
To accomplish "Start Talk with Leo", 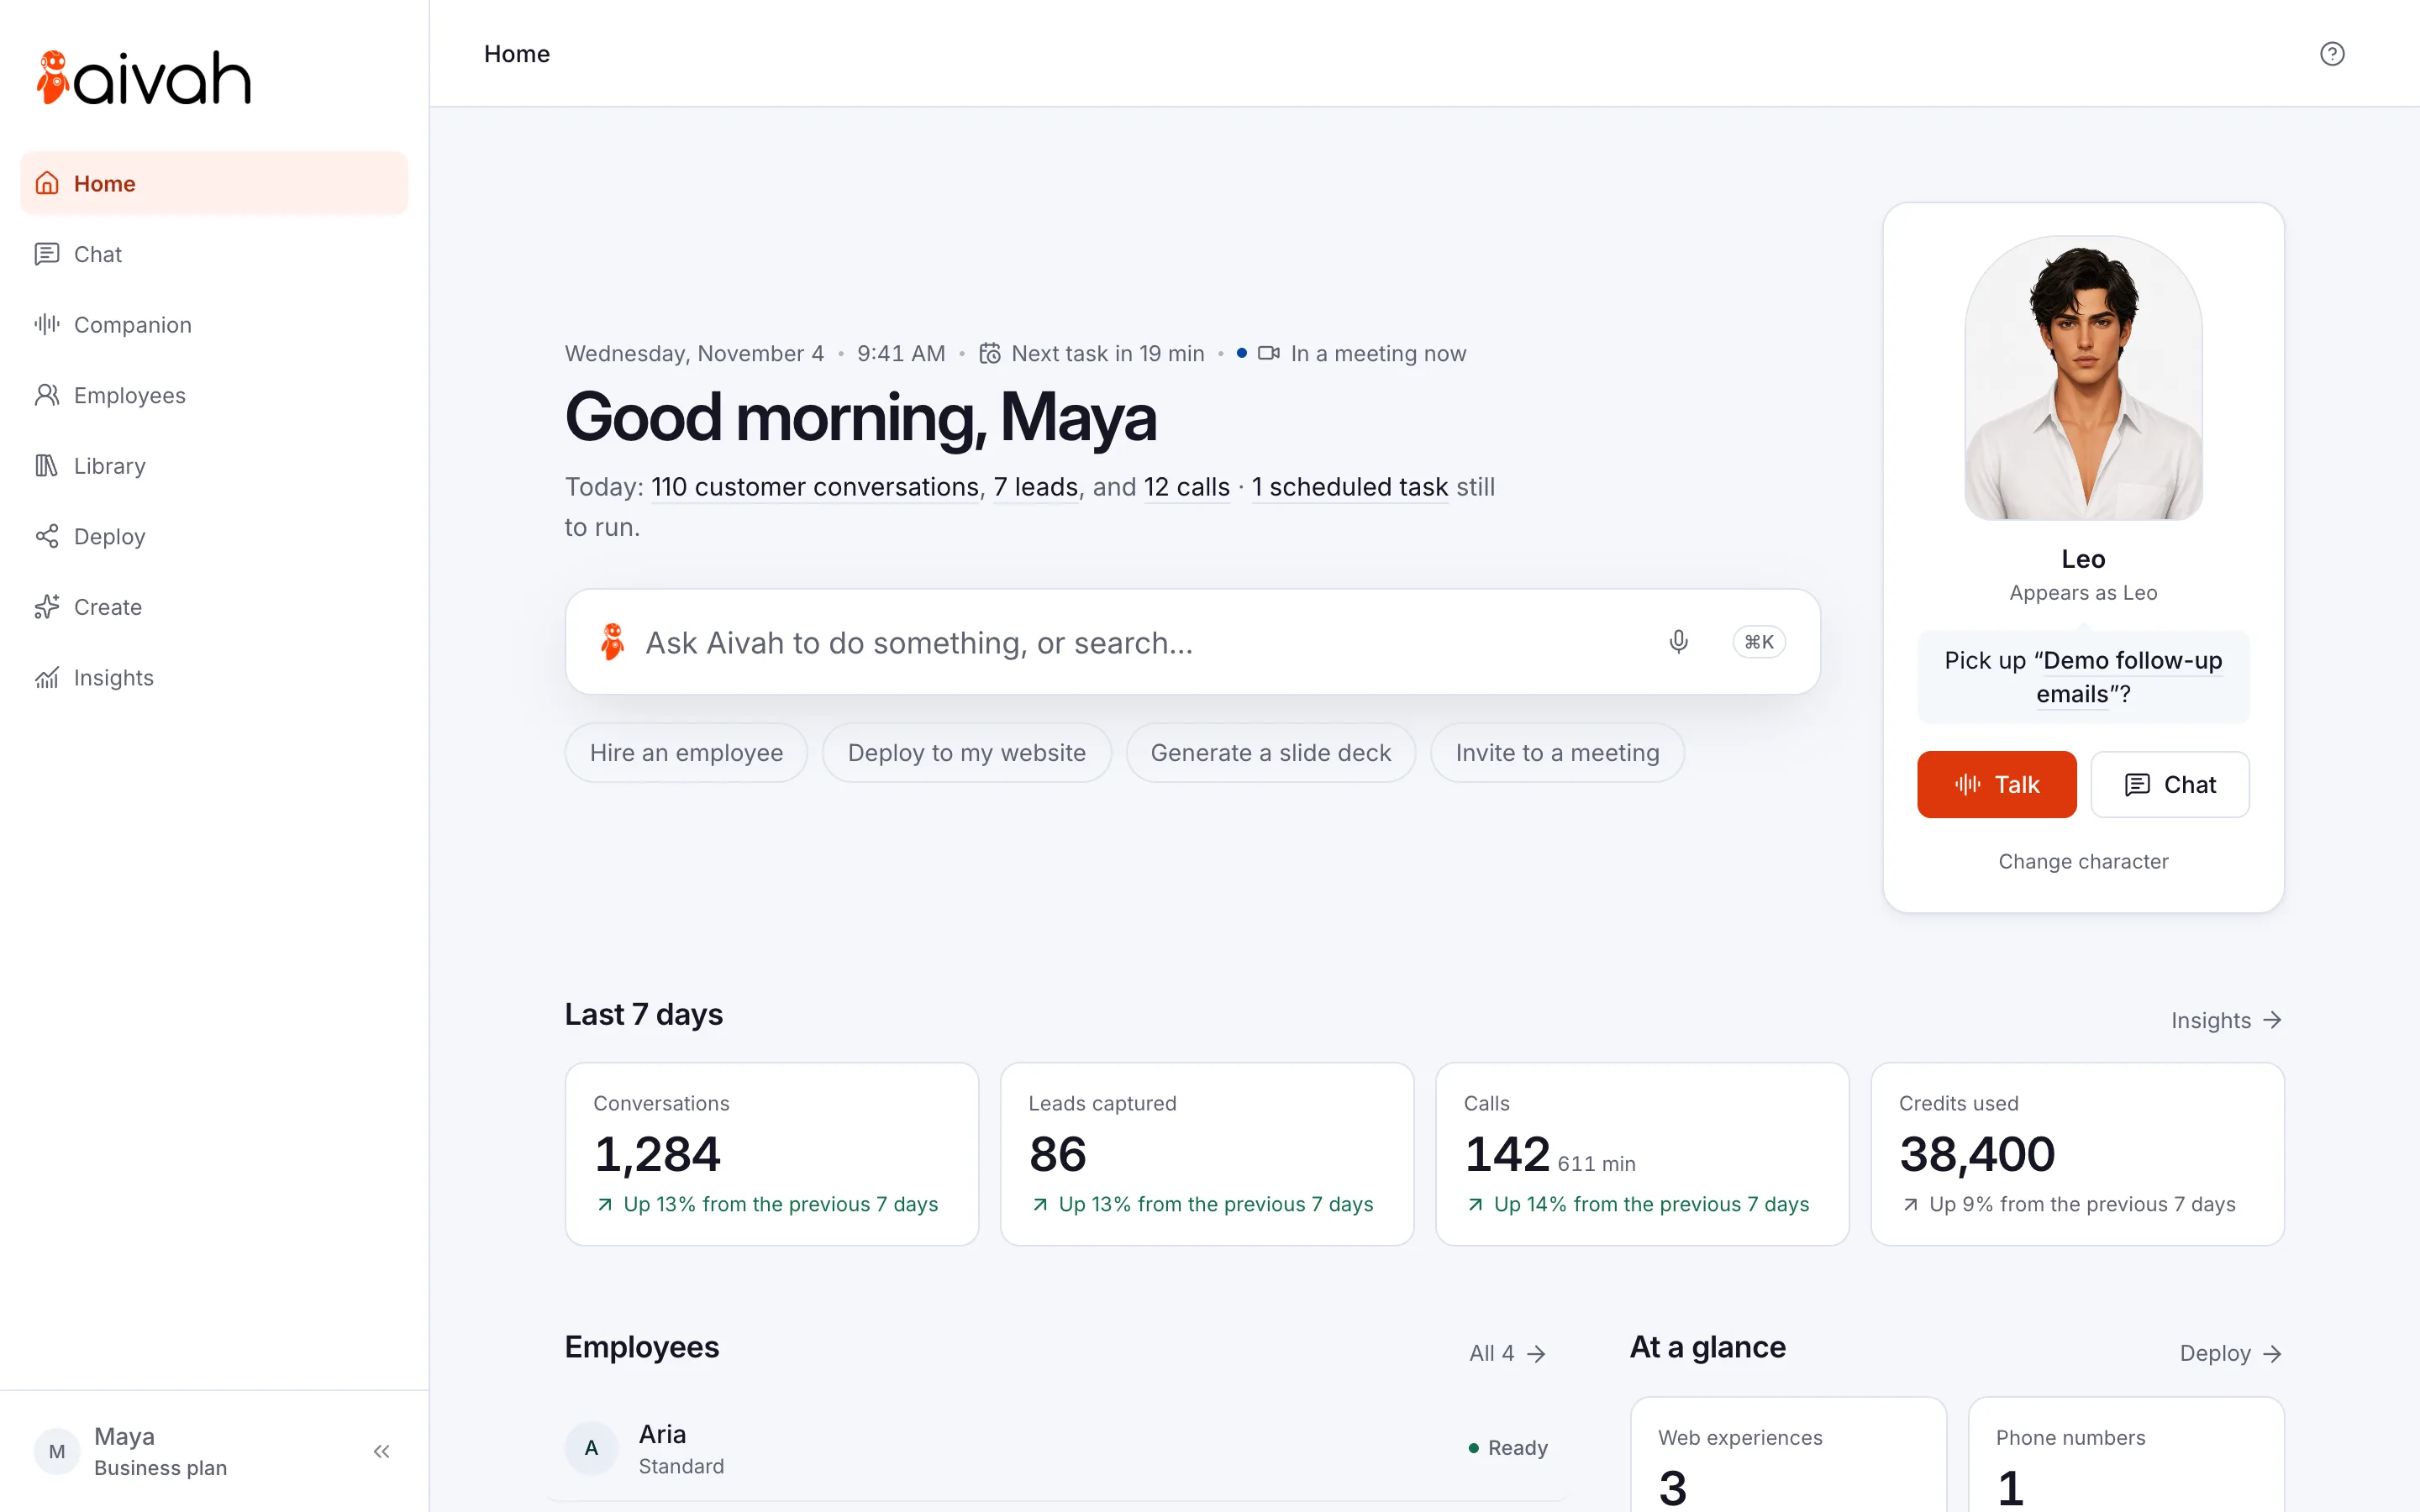I will pyautogui.click(x=1996, y=784).
